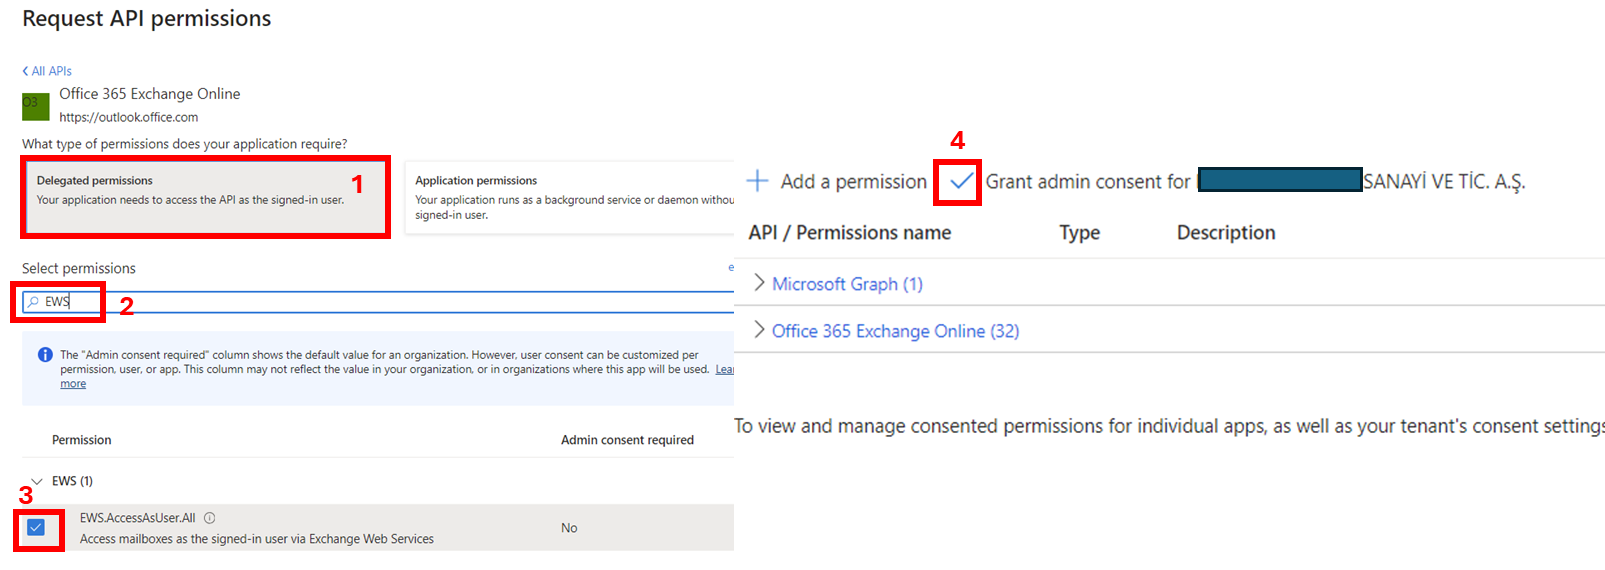1605x570 pixels.
Task: Click the search magnifier icon in permissions box
Action: point(33,302)
